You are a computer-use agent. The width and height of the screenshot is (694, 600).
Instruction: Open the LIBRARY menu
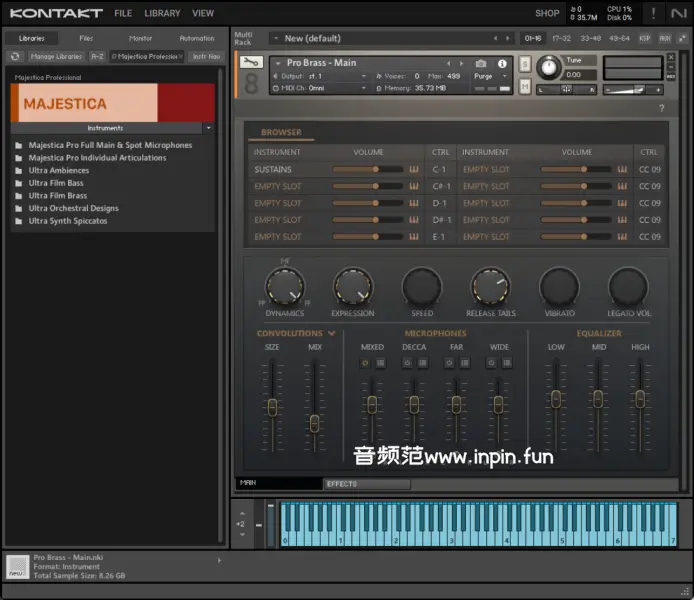(x=162, y=13)
